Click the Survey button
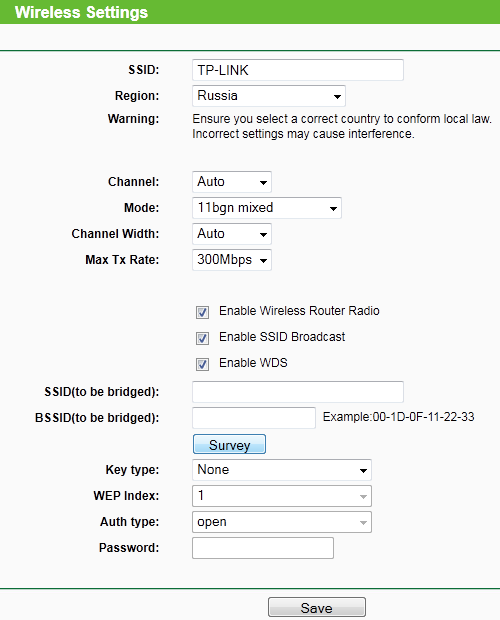 click(229, 444)
